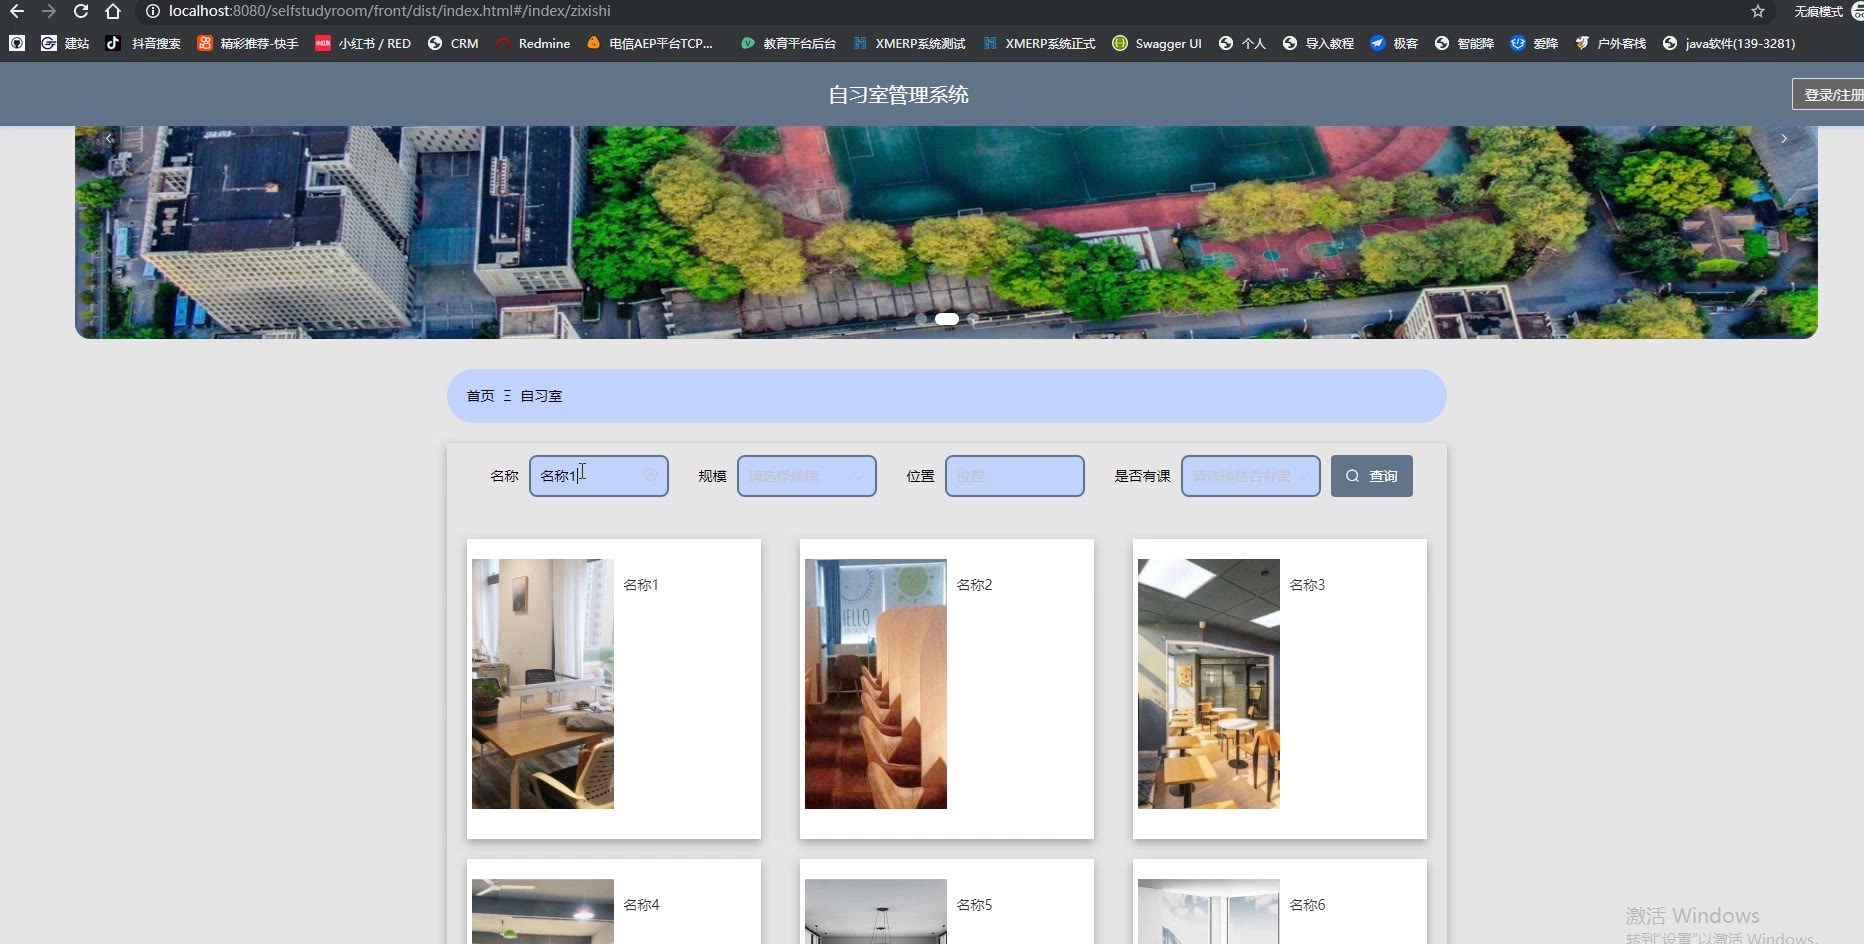Select the active middle carousel indicator
This screenshot has height=944, width=1864.
[x=947, y=319]
